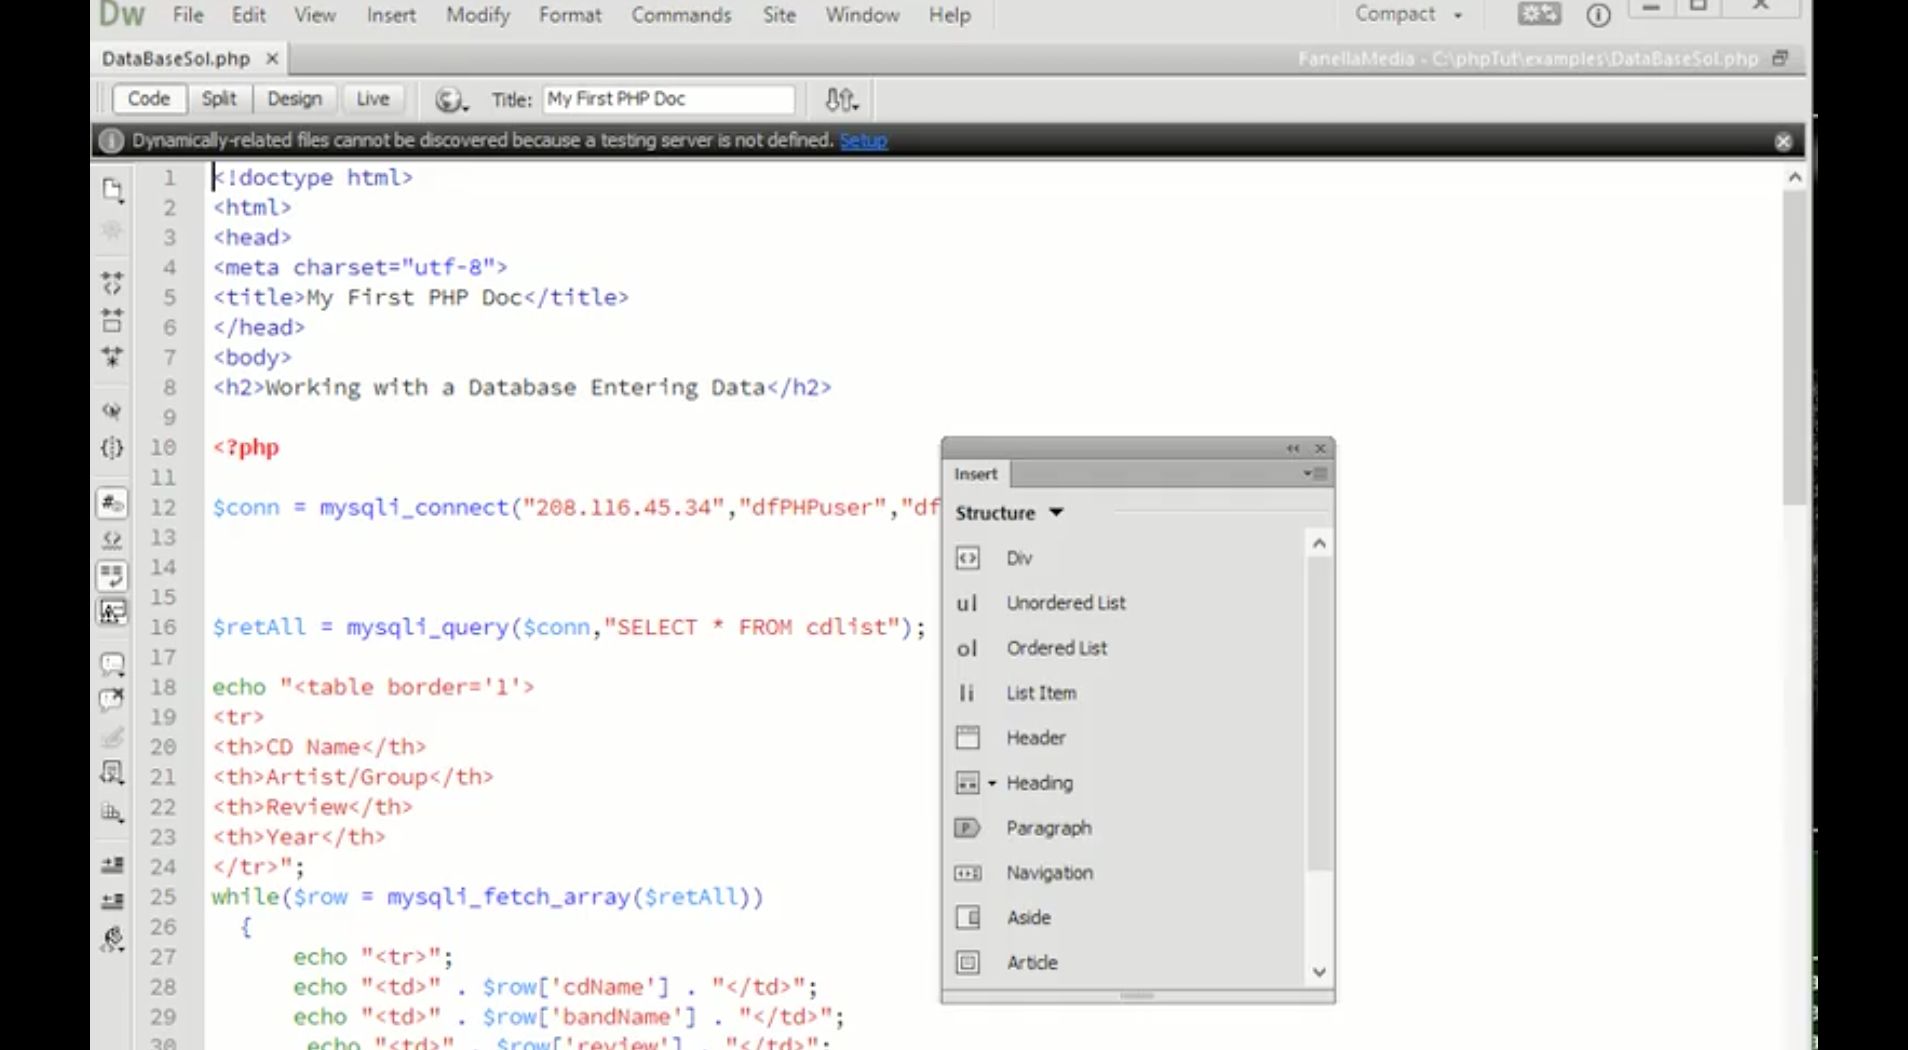
Task: Insert a List Item element
Action: pyautogui.click(x=1125, y=693)
